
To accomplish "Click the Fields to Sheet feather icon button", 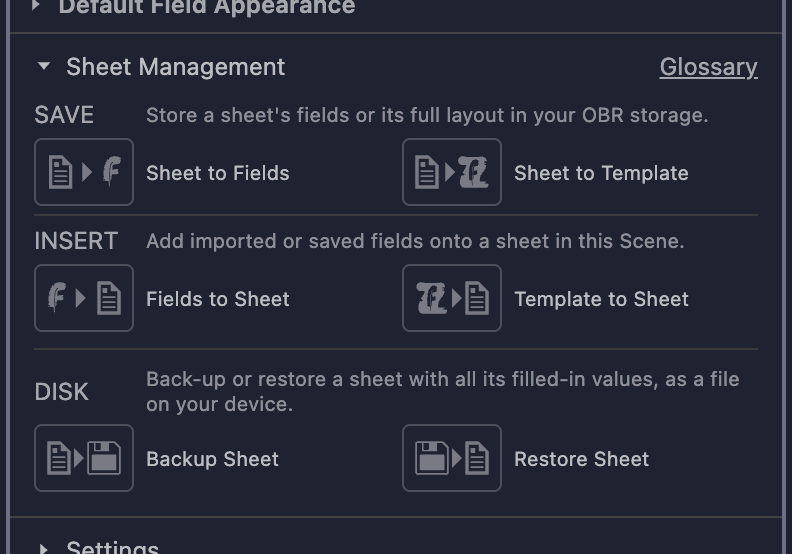I will (84, 298).
